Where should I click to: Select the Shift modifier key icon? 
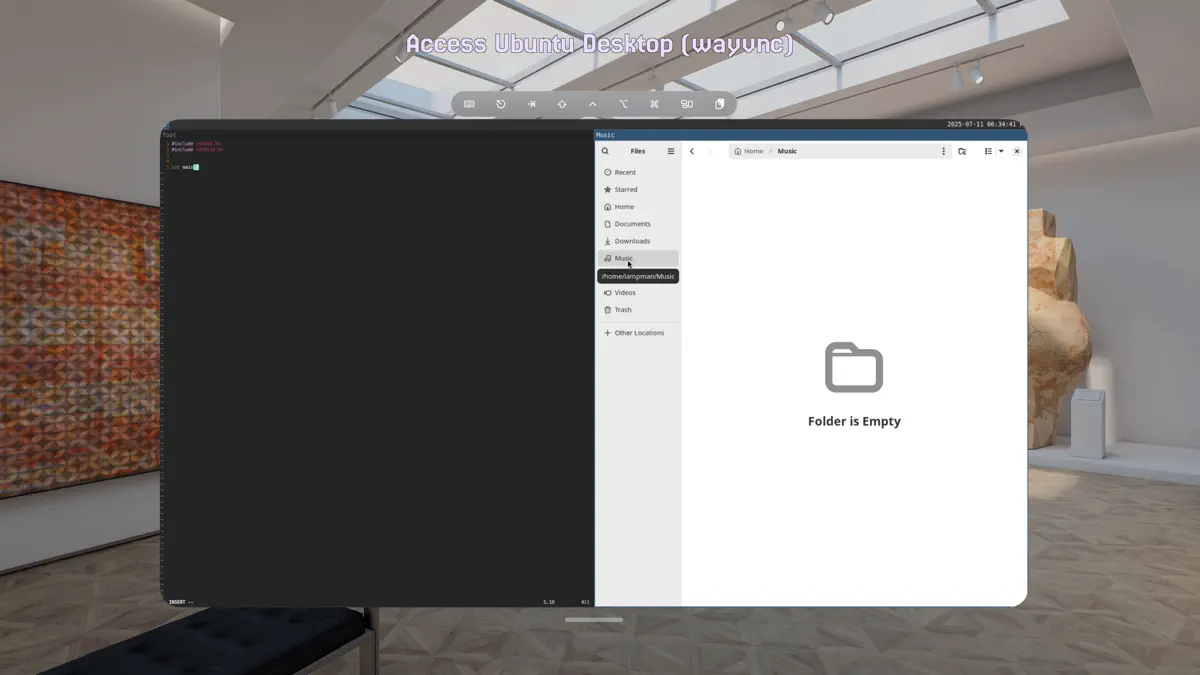coord(562,103)
